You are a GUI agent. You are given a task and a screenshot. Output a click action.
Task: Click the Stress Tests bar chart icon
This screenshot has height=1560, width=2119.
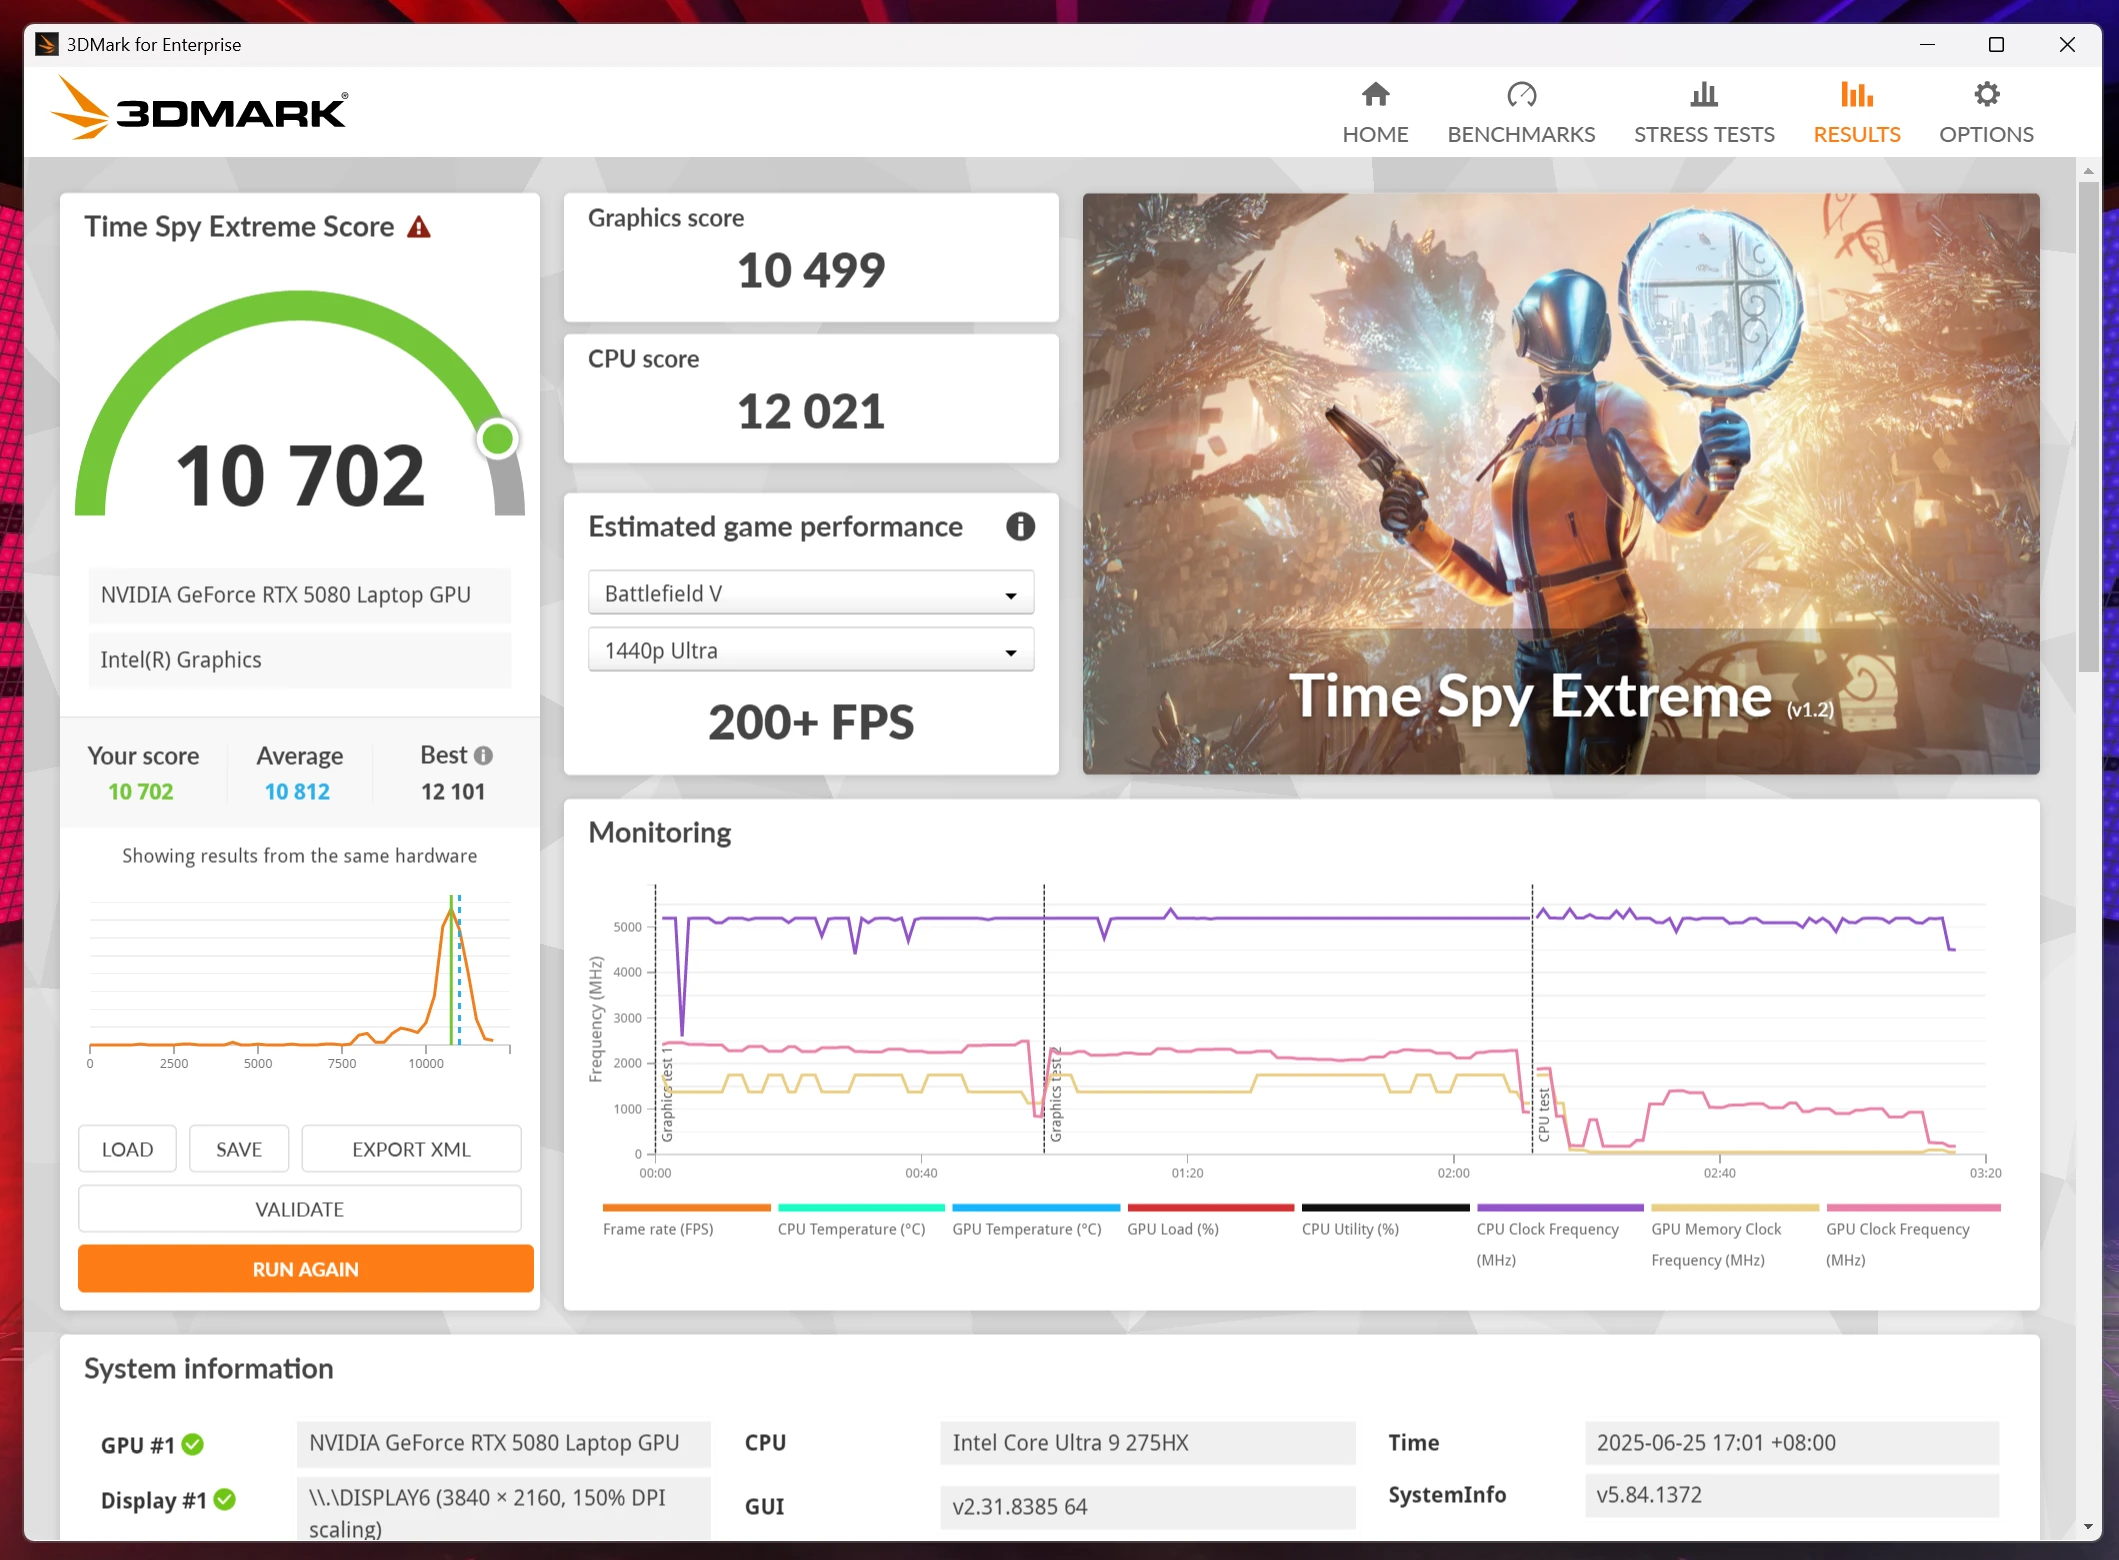click(x=1703, y=95)
